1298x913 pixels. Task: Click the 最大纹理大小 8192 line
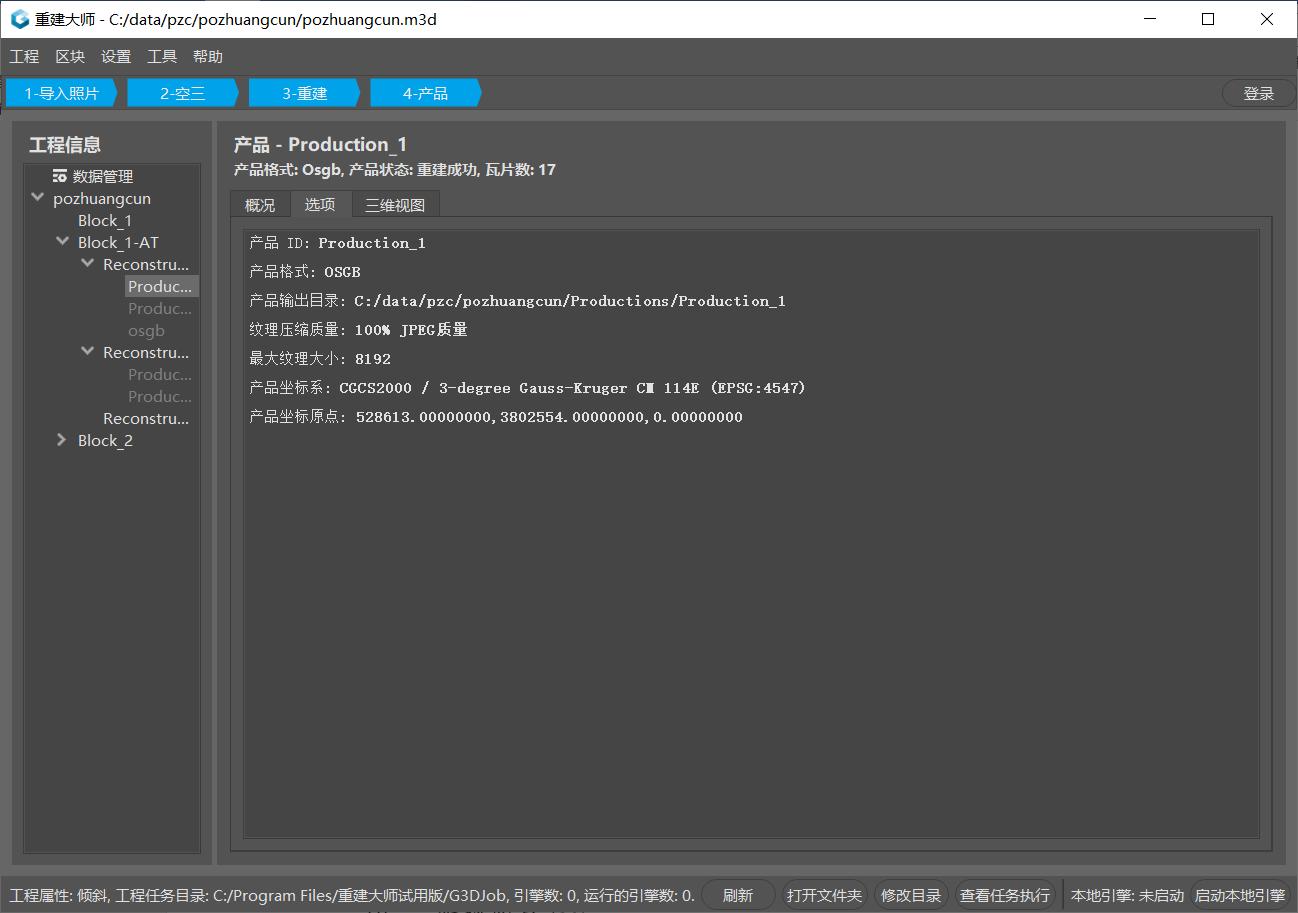coord(320,359)
